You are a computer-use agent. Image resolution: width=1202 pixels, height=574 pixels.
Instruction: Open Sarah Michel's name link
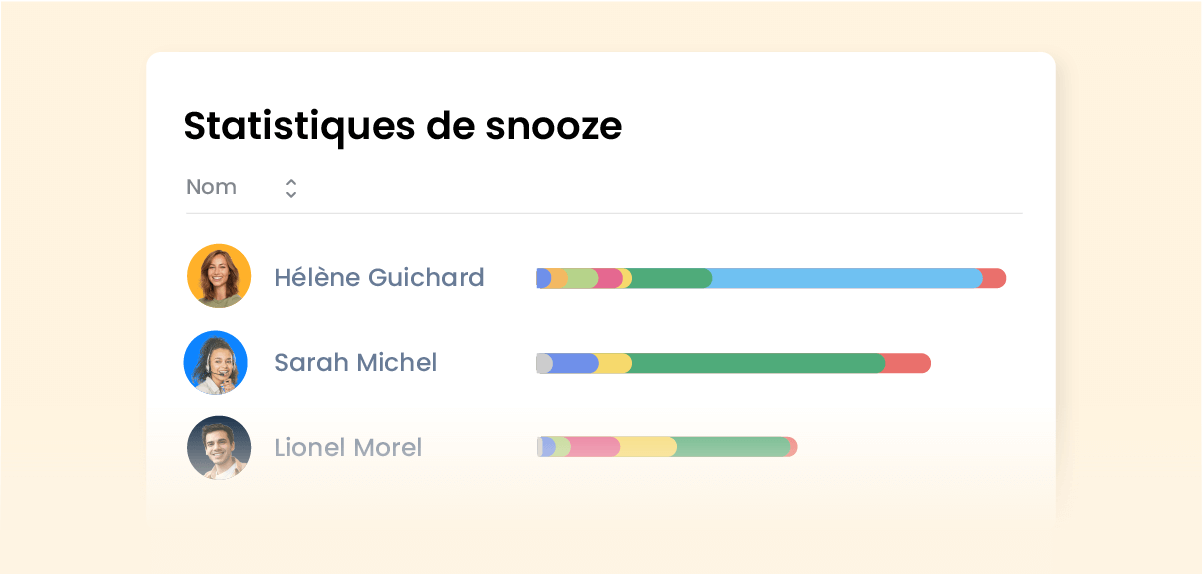(355, 362)
